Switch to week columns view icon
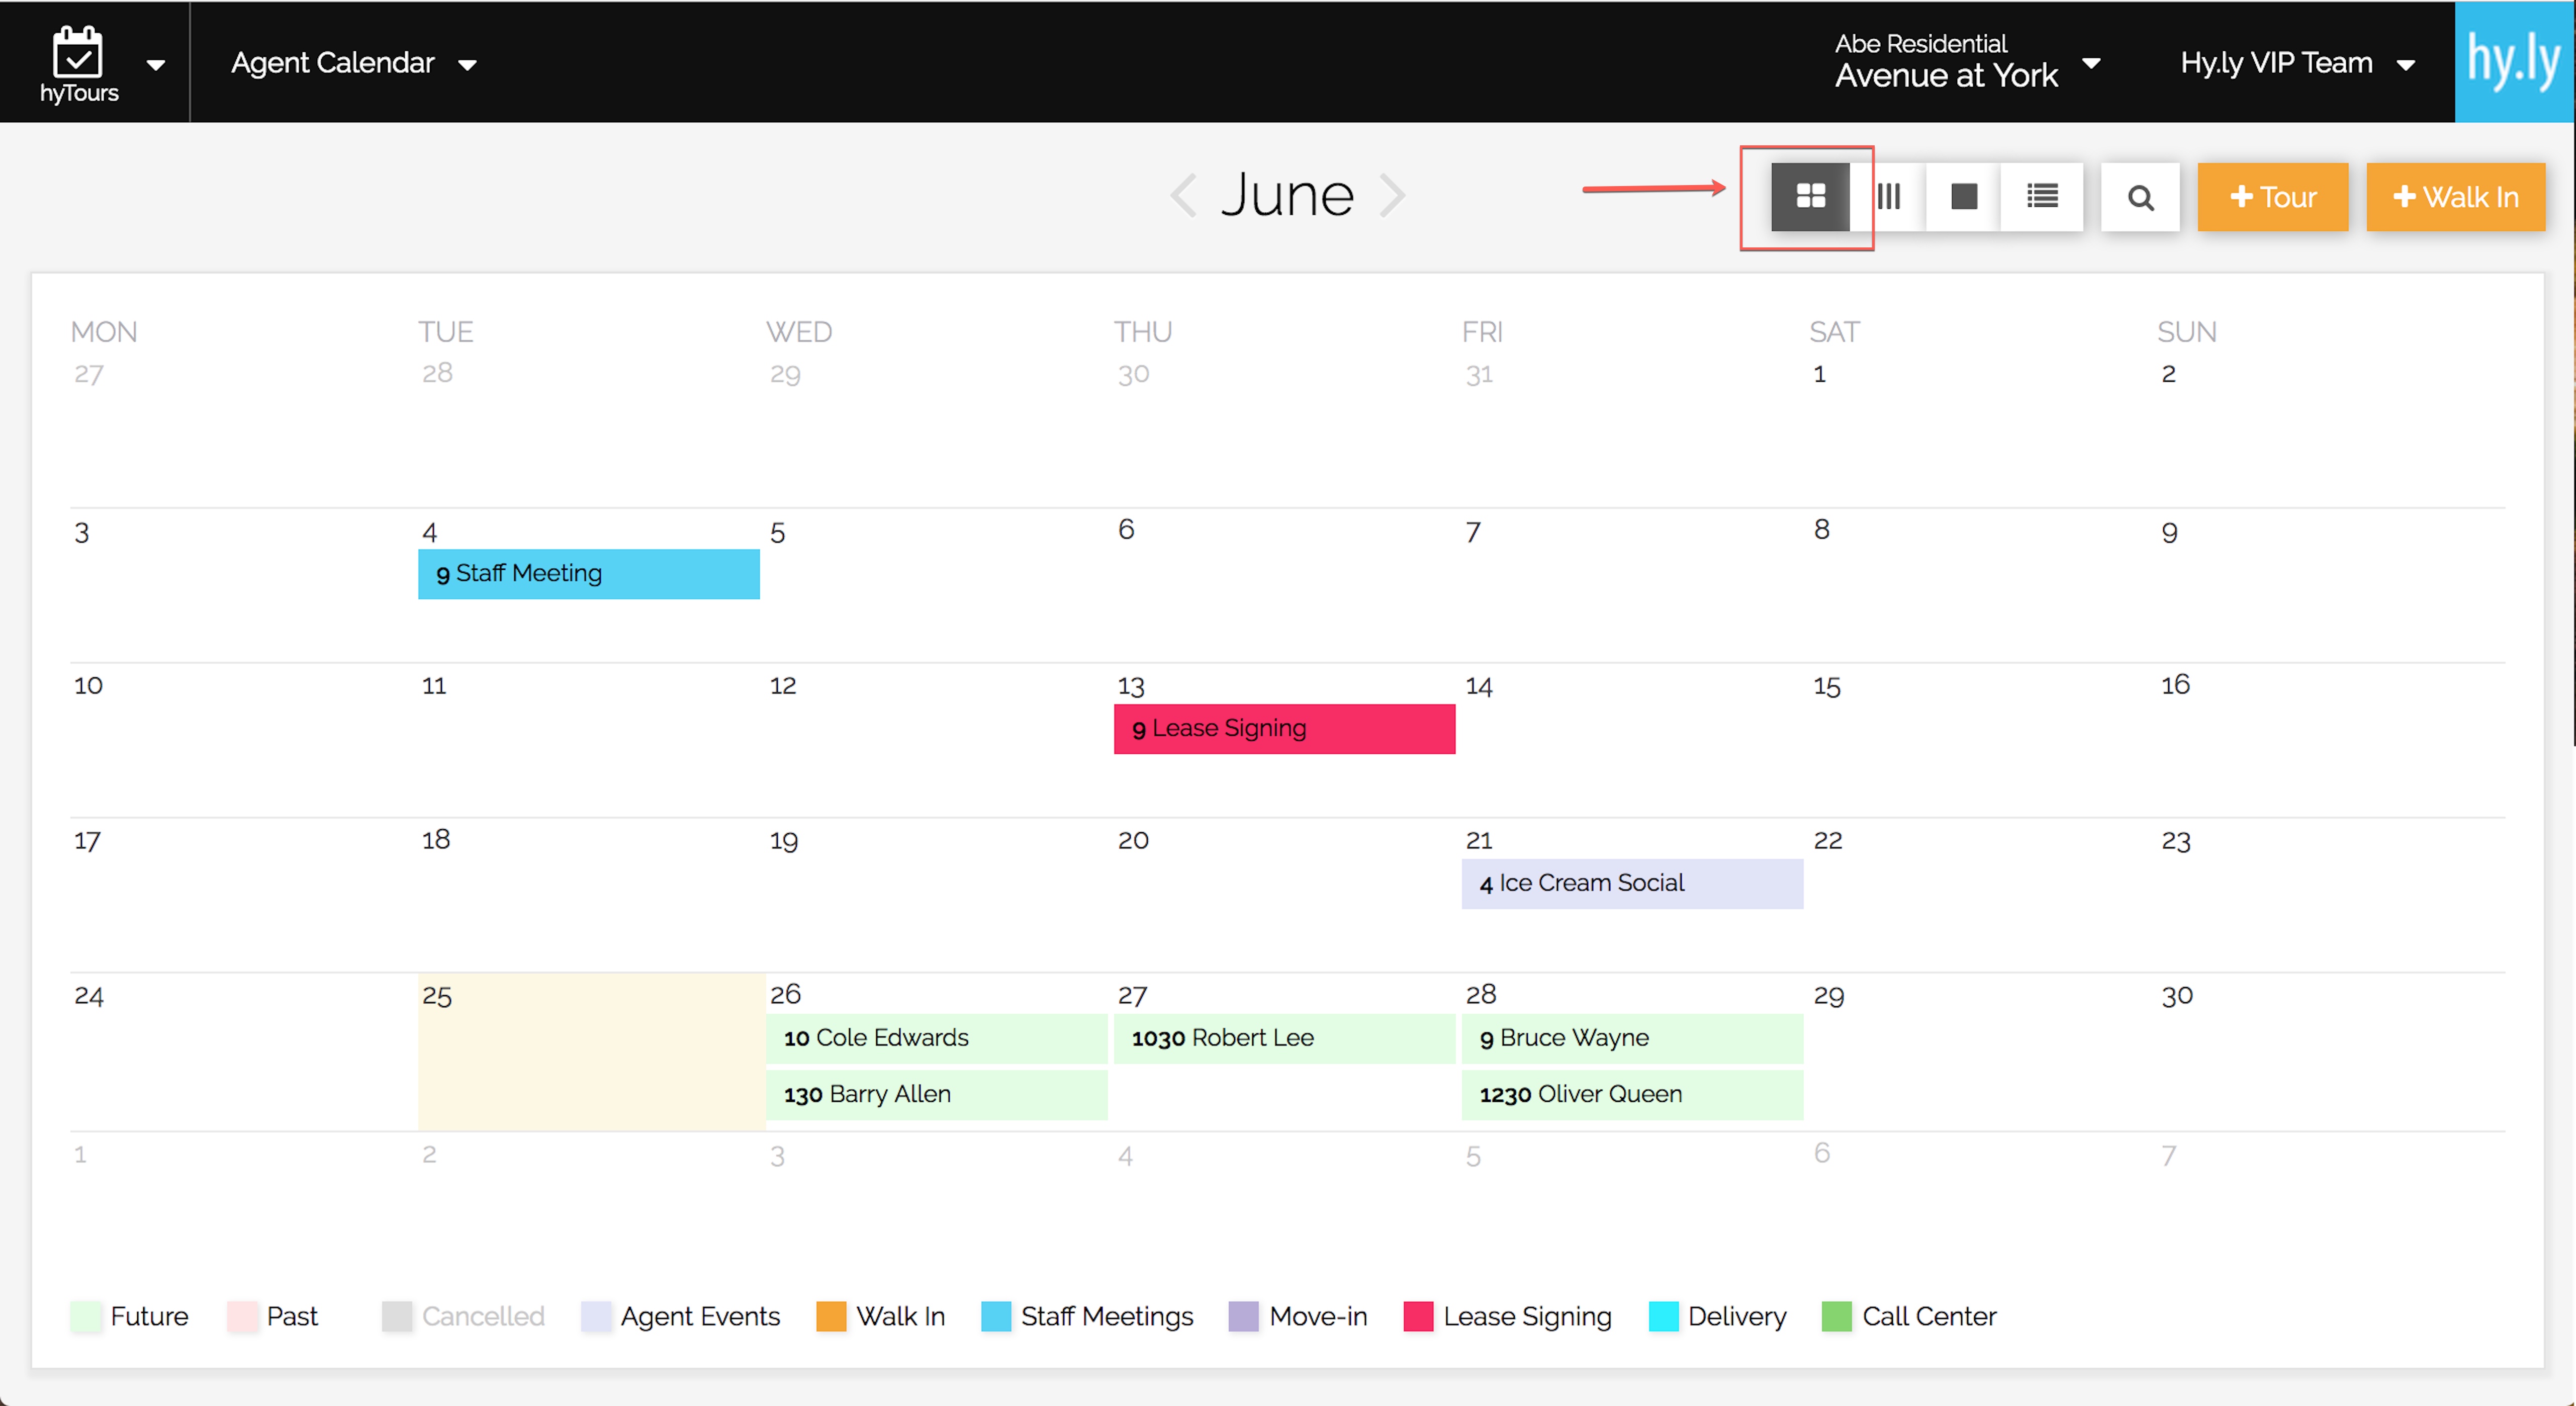The image size is (2576, 1406). point(1888,196)
